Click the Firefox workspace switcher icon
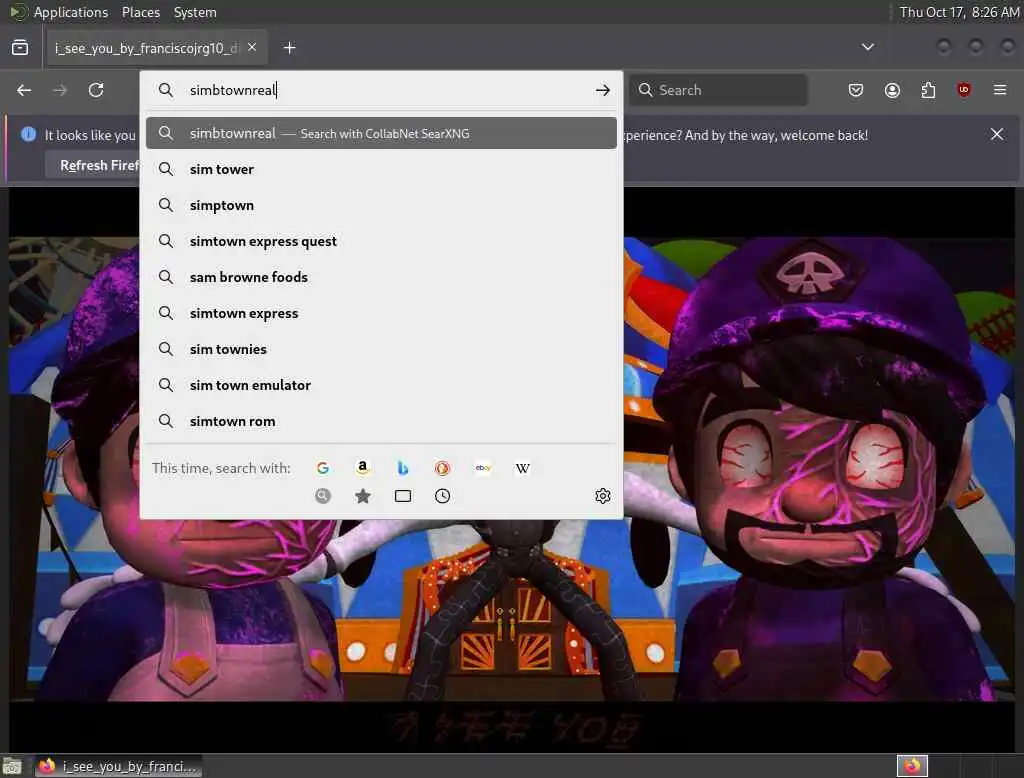Viewport: 1024px width, 778px height. (912, 766)
